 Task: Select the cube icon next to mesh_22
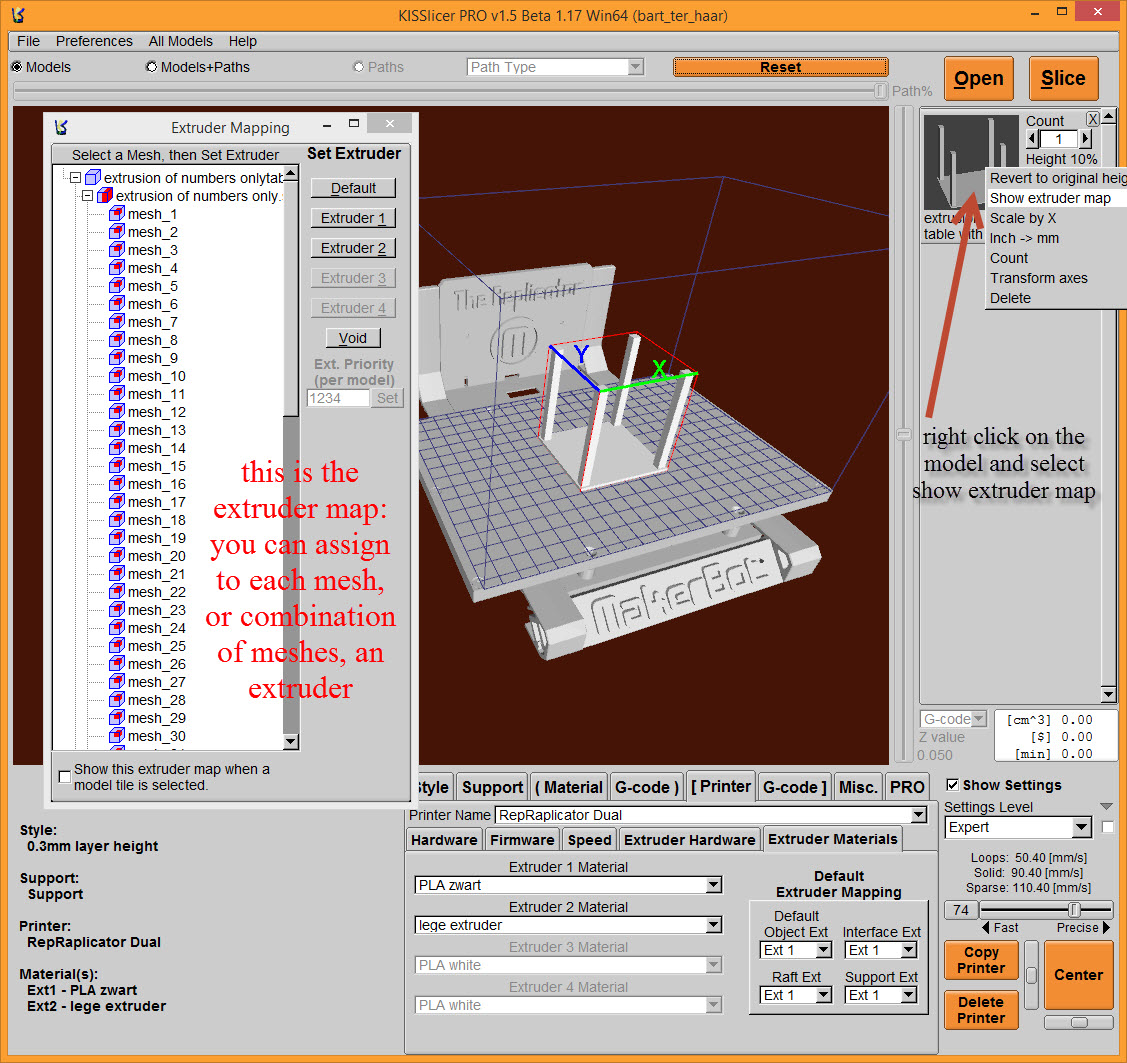tap(116, 592)
